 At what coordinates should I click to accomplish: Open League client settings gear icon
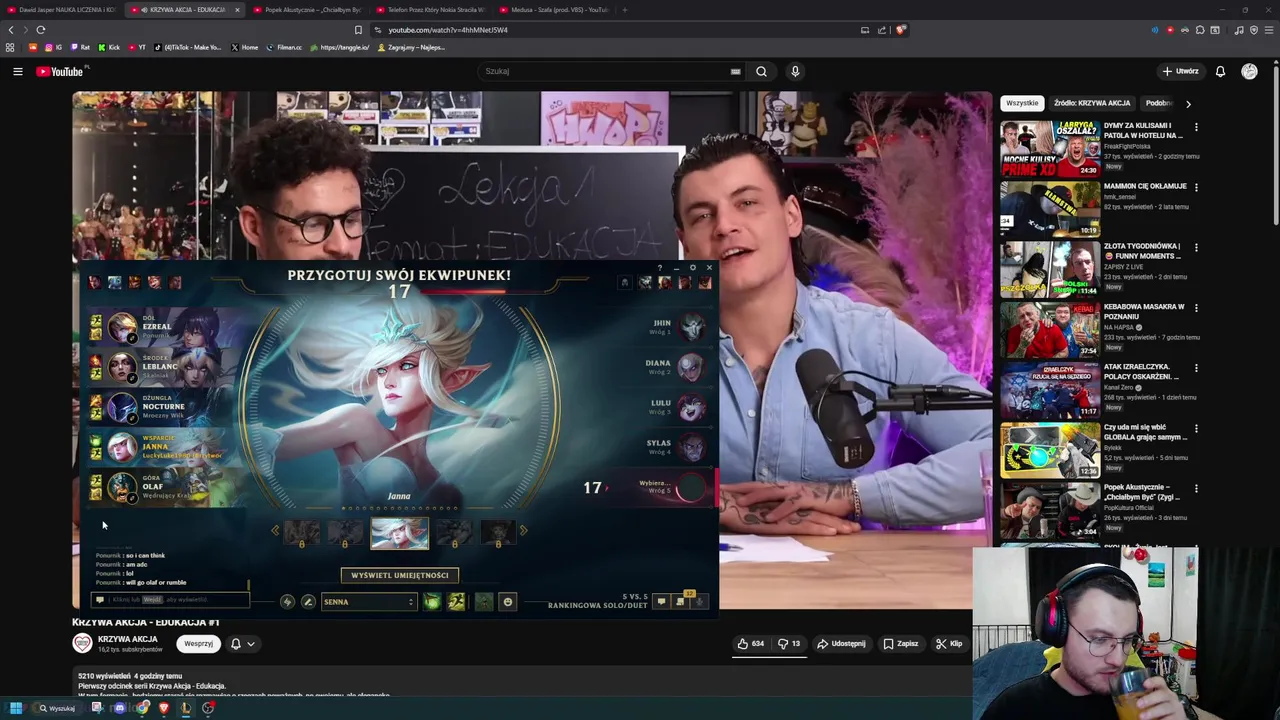point(692,268)
